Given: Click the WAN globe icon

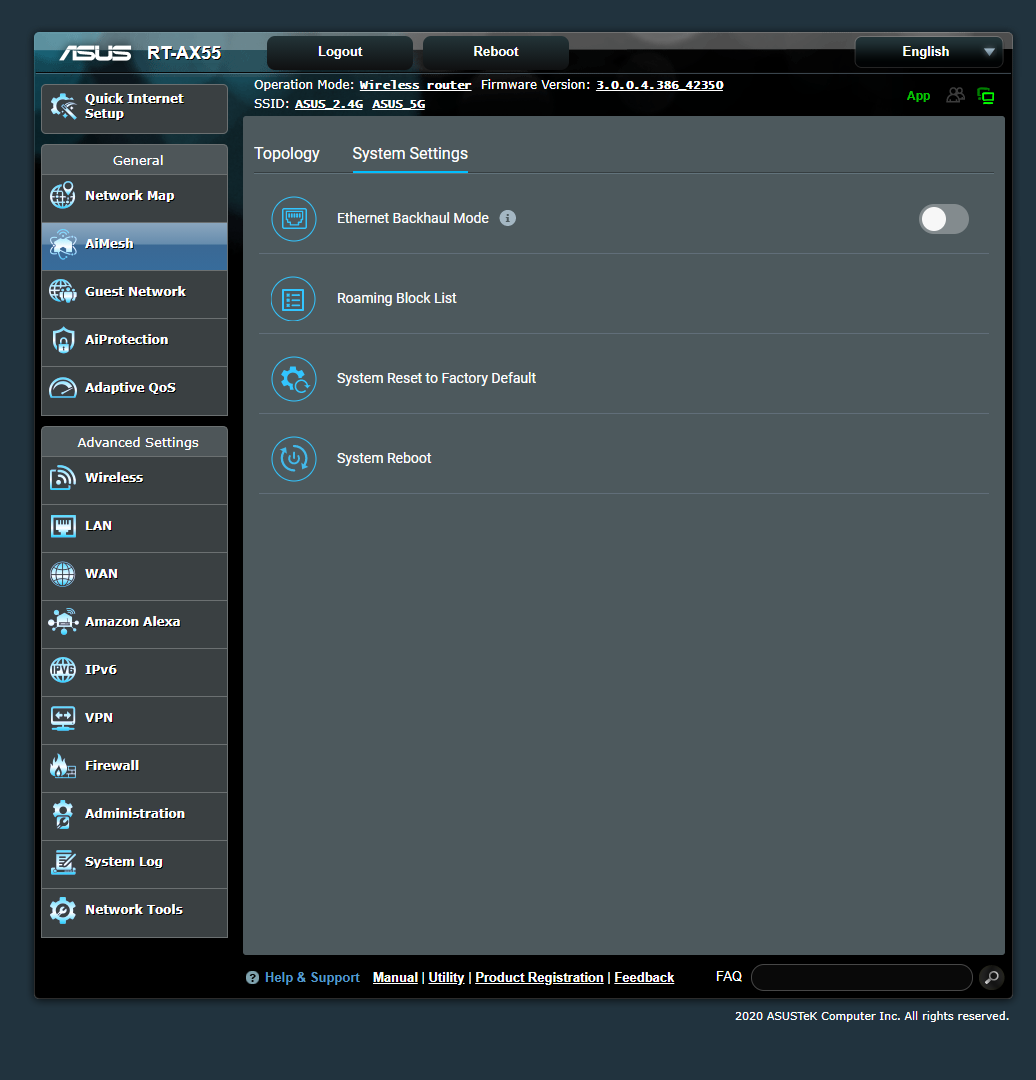Looking at the screenshot, I should click(63, 574).
